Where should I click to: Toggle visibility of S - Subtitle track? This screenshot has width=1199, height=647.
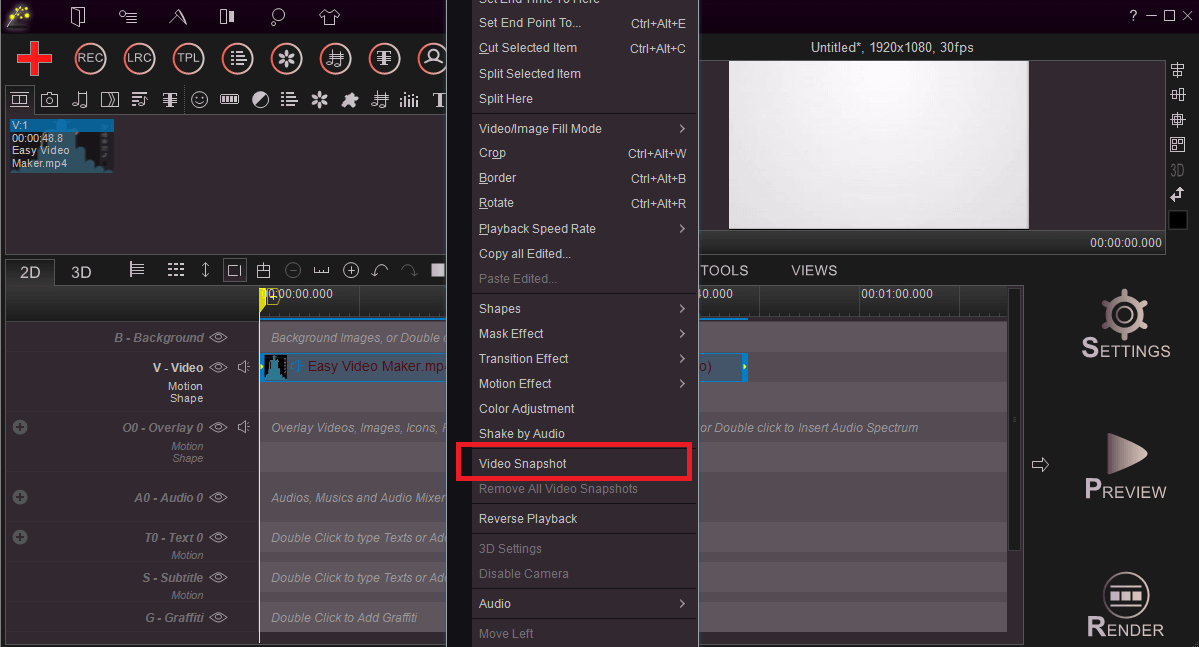tap(219, 577)
